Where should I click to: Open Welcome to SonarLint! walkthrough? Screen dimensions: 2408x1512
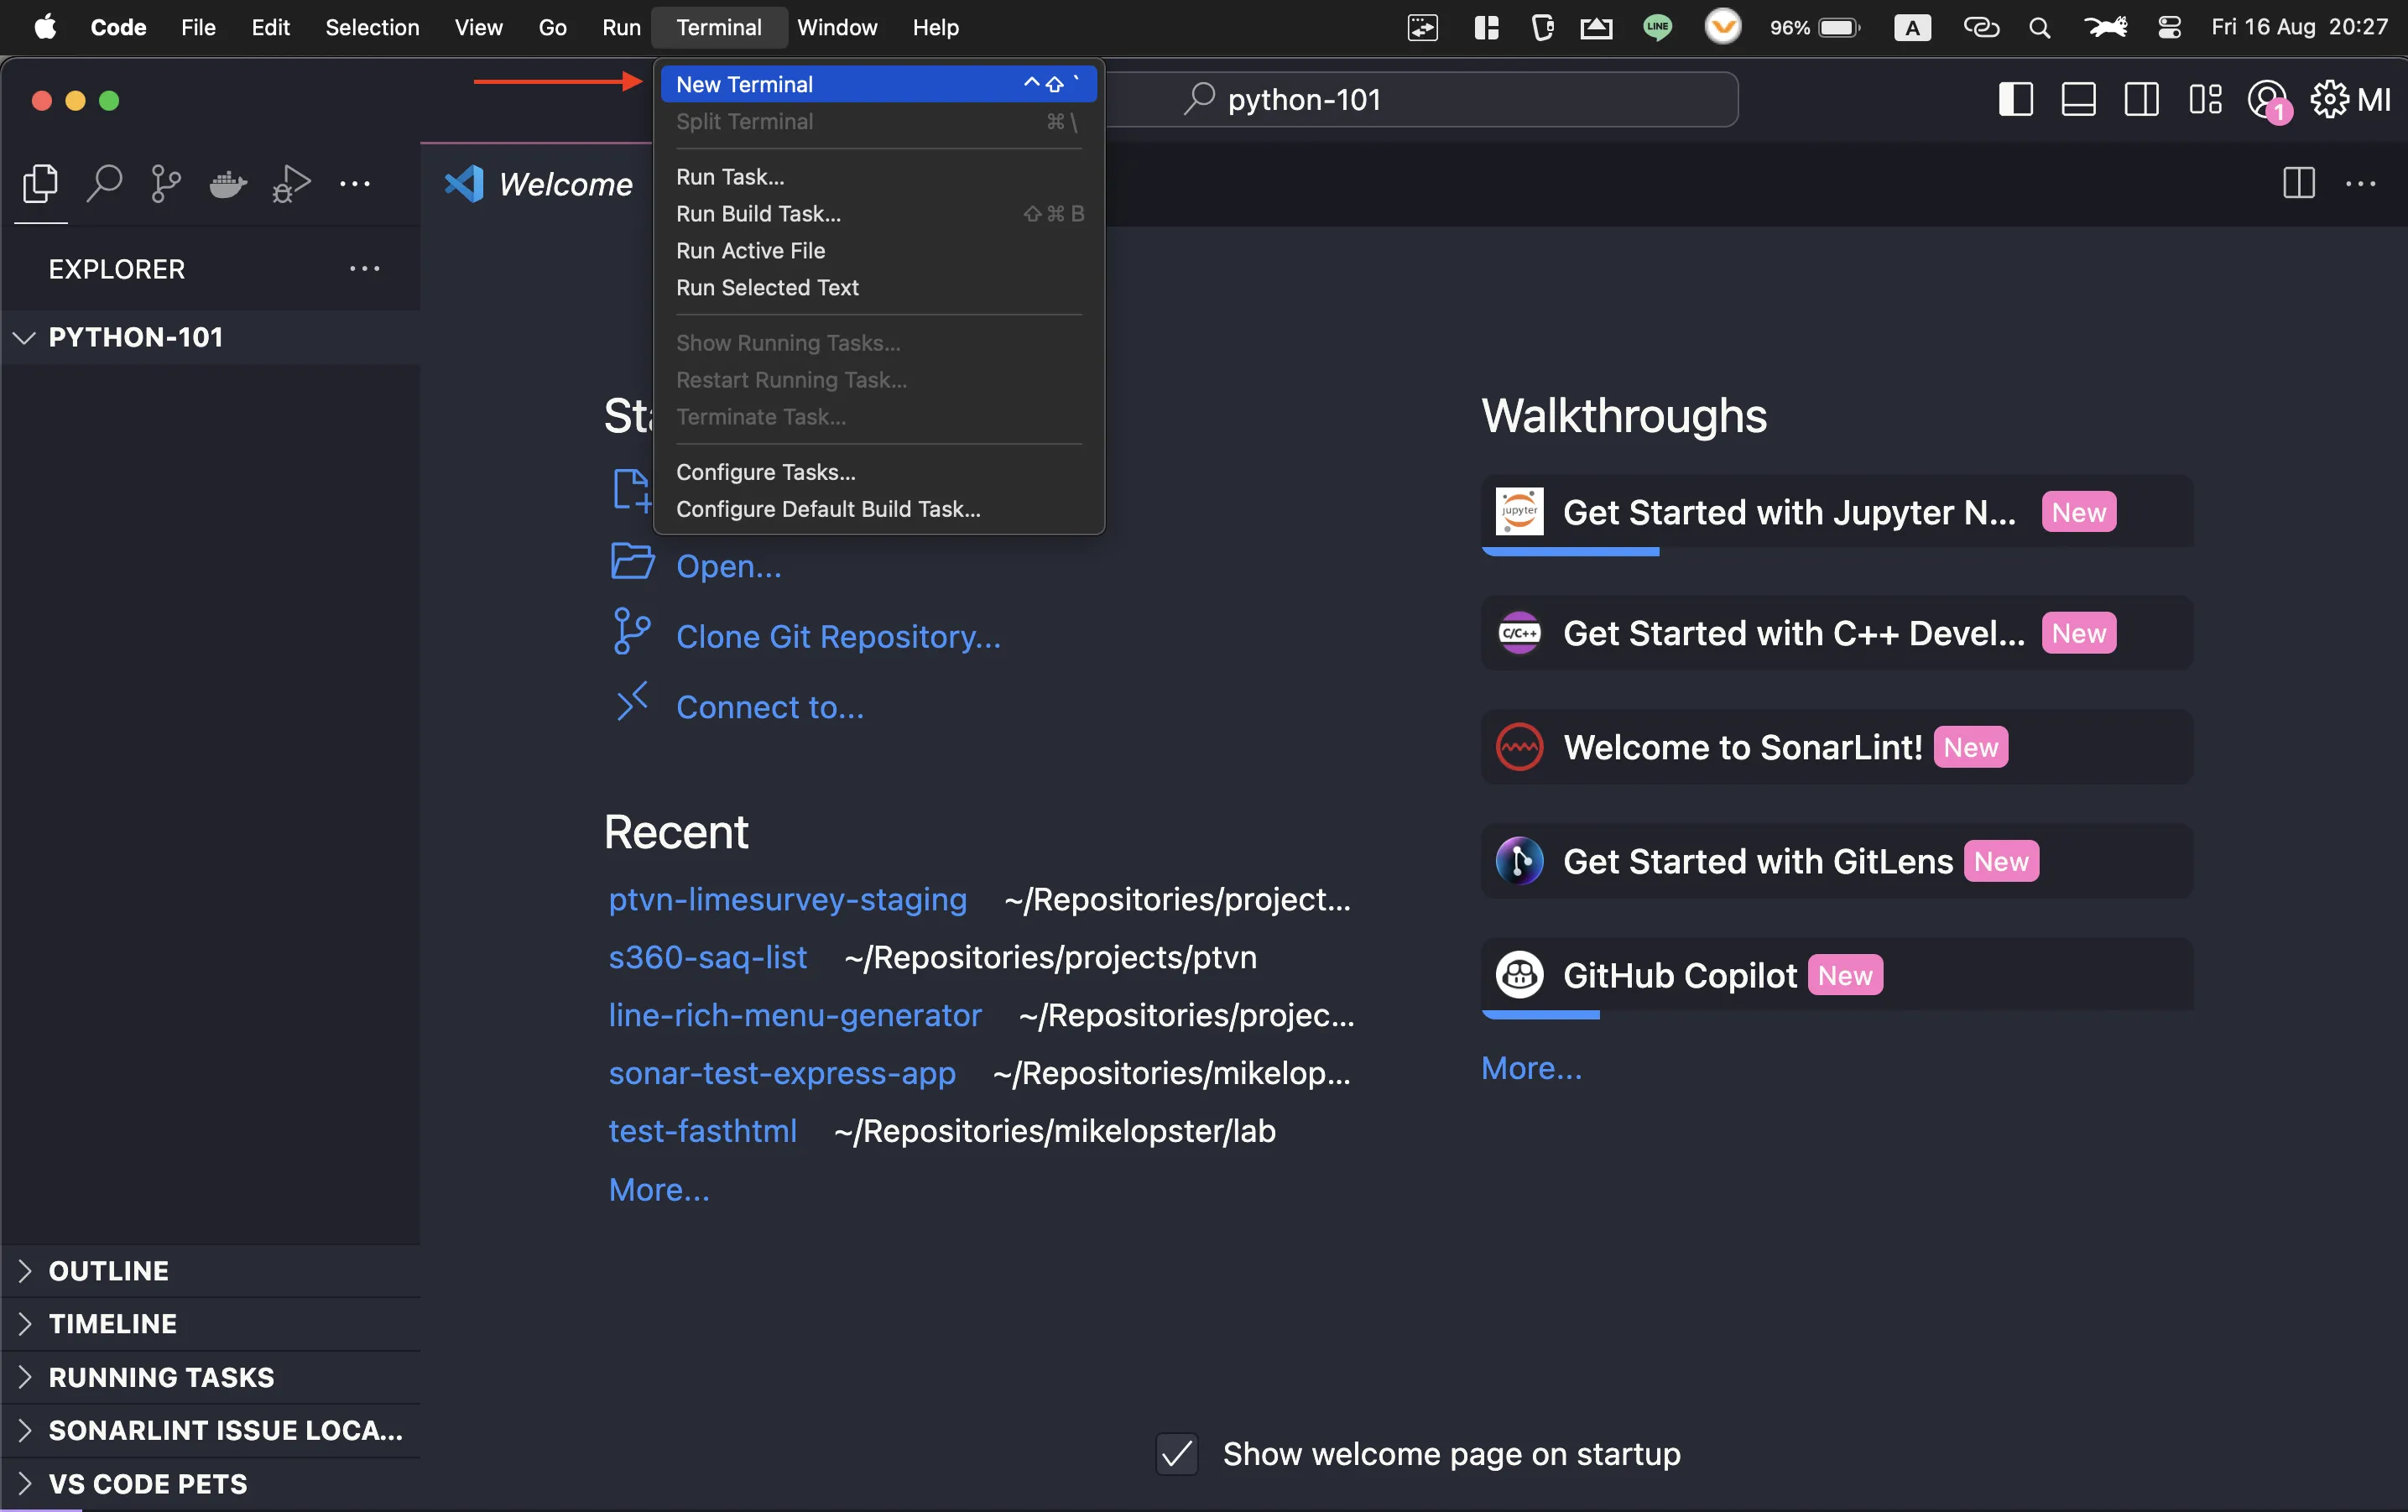[x=1837, y=747]
